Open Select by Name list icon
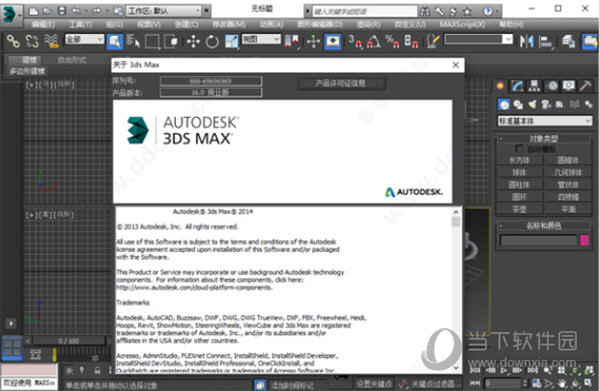This screenshot has height=391, width=600. pos(133,41)
